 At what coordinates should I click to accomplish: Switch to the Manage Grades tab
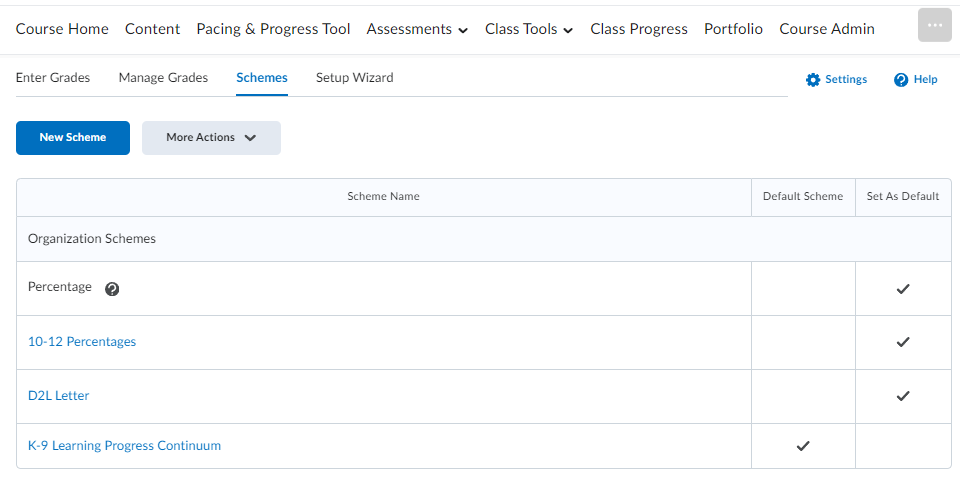163,78
